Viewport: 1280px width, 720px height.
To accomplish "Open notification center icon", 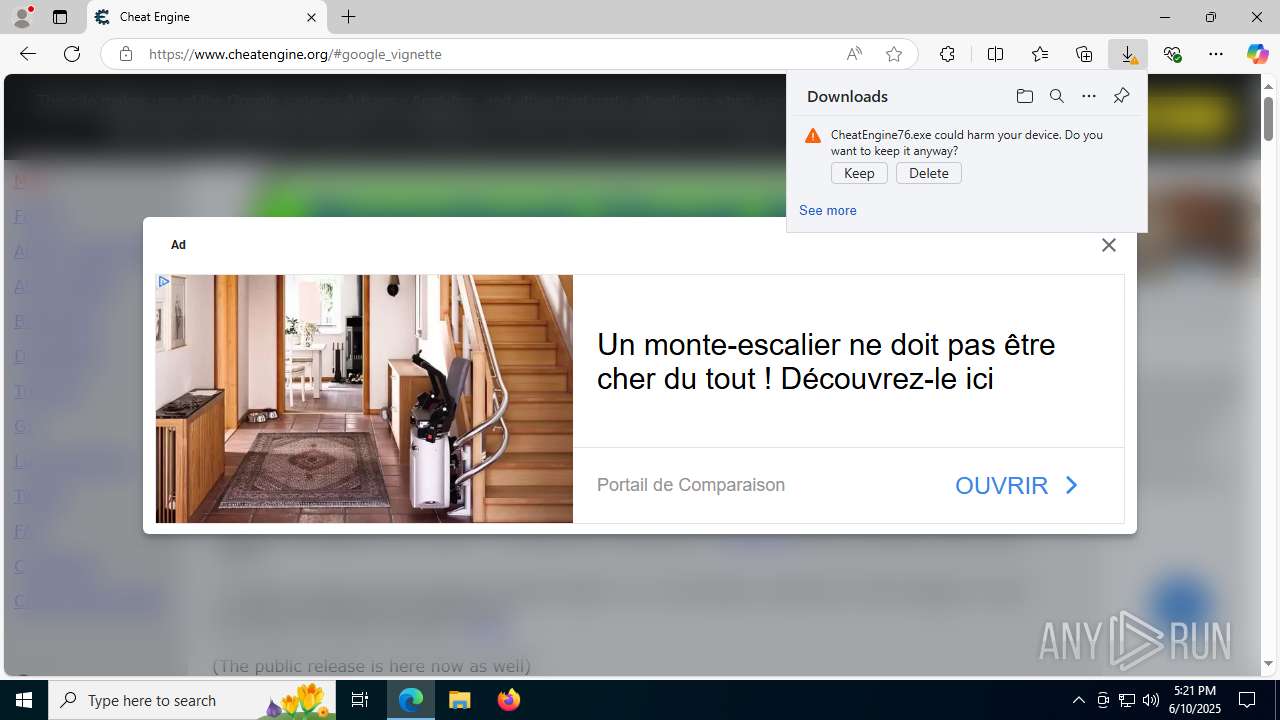I will coord(1248,700).
